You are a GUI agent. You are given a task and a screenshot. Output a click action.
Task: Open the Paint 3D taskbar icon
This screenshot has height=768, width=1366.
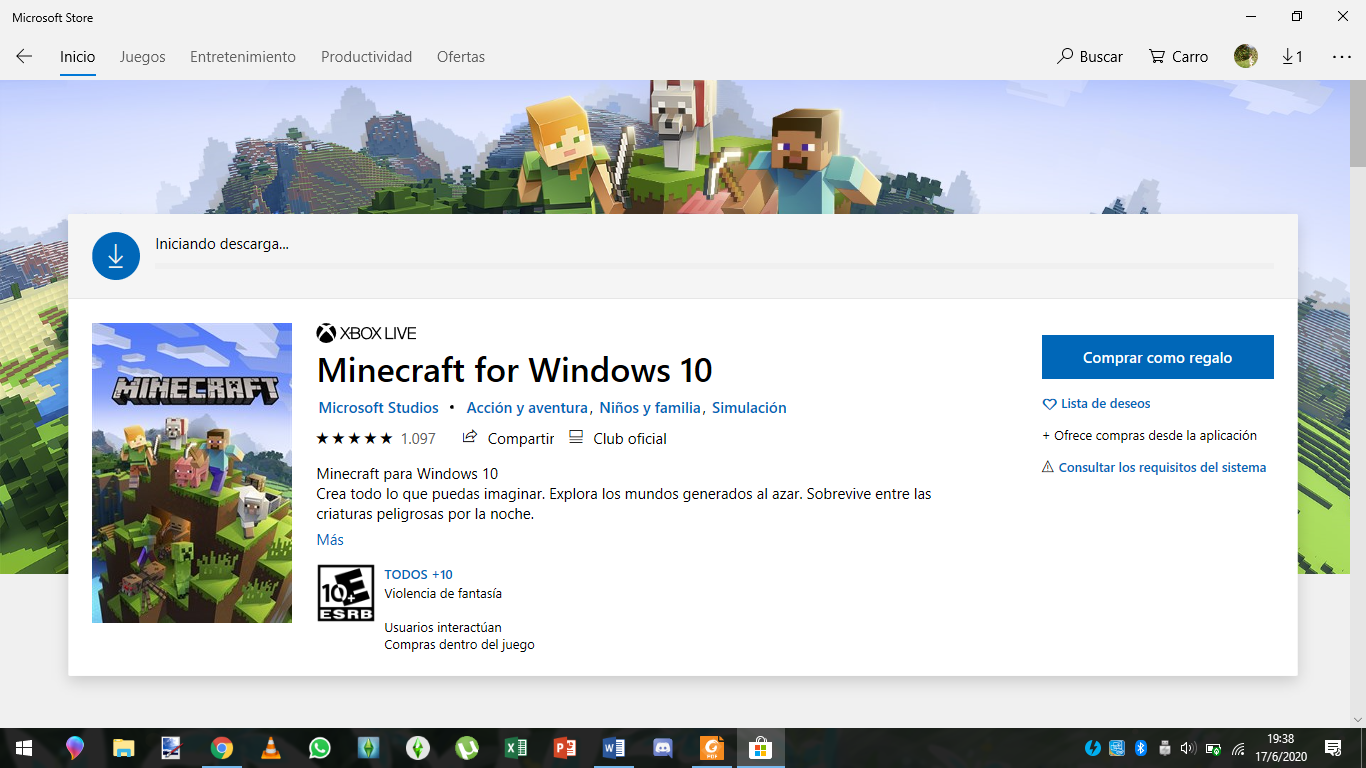(x=74, y=748)
